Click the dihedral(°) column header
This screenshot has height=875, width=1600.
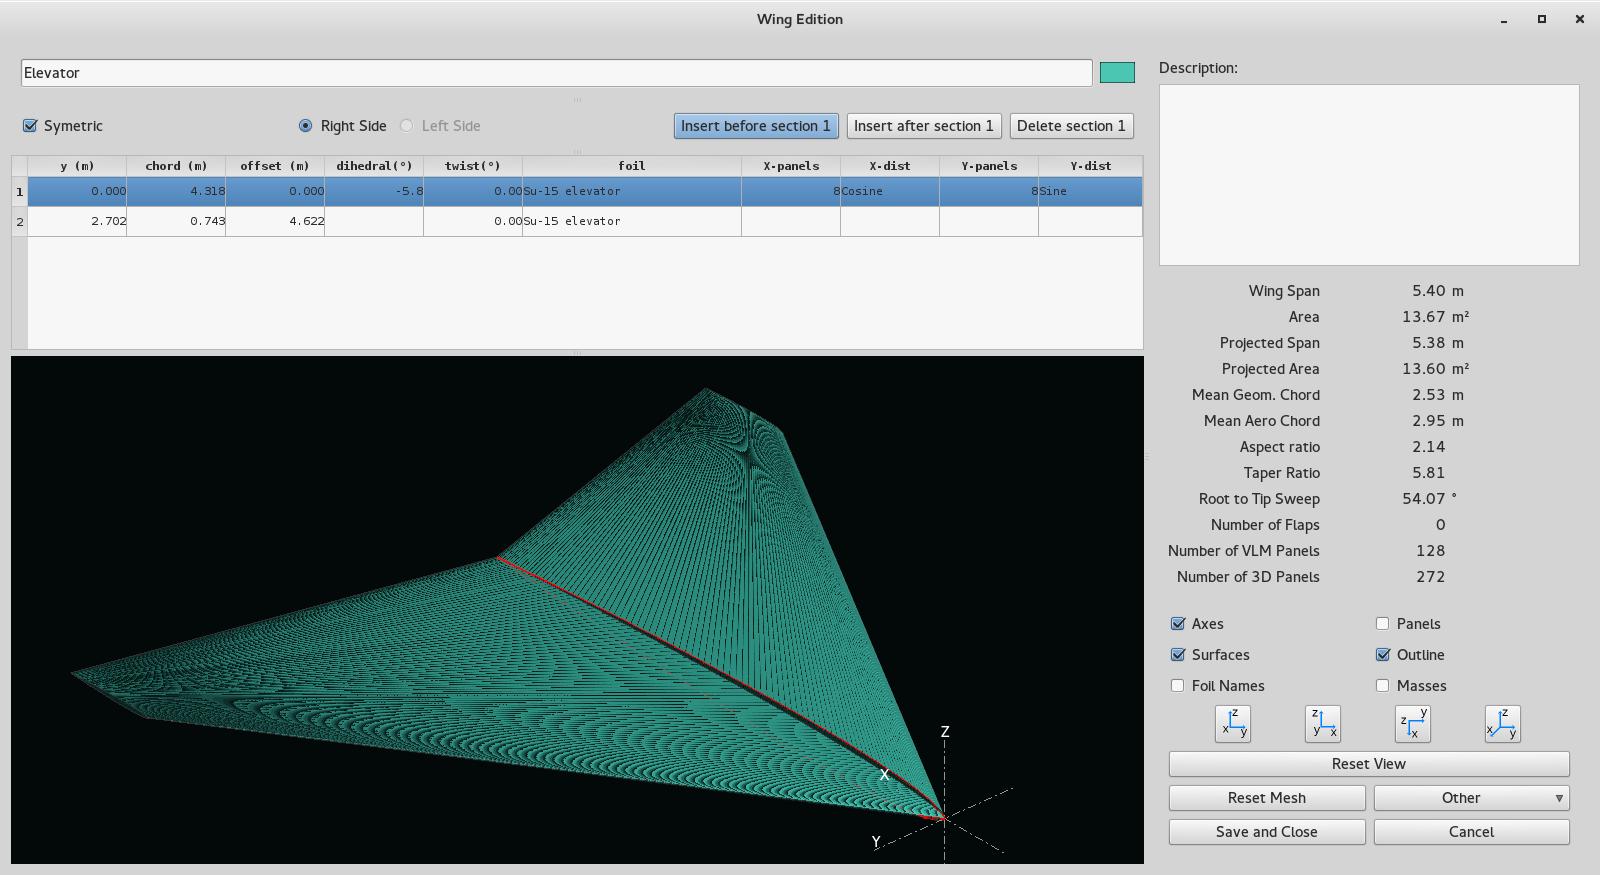pos(374,166)
